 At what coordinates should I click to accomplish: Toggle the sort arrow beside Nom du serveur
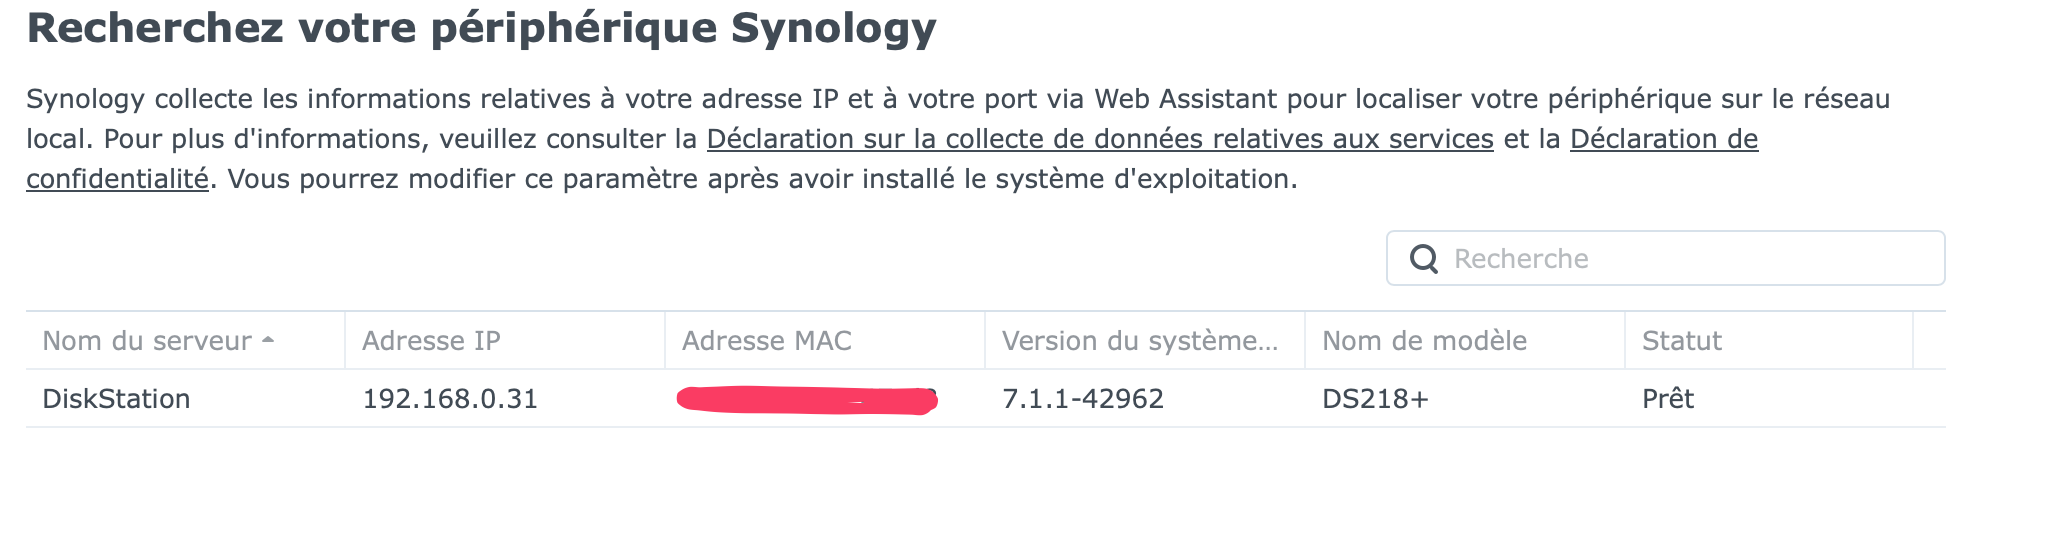pyautogui.click(x=268, y=340)
